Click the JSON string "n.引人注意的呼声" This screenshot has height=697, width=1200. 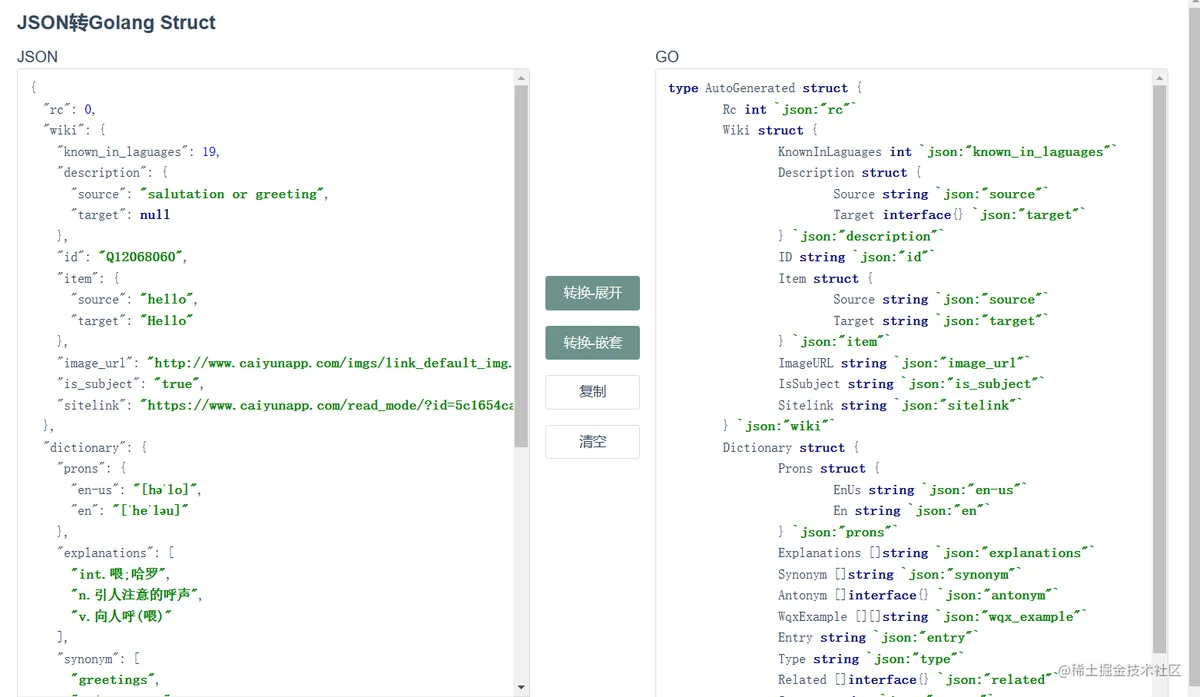coord(136,595)
